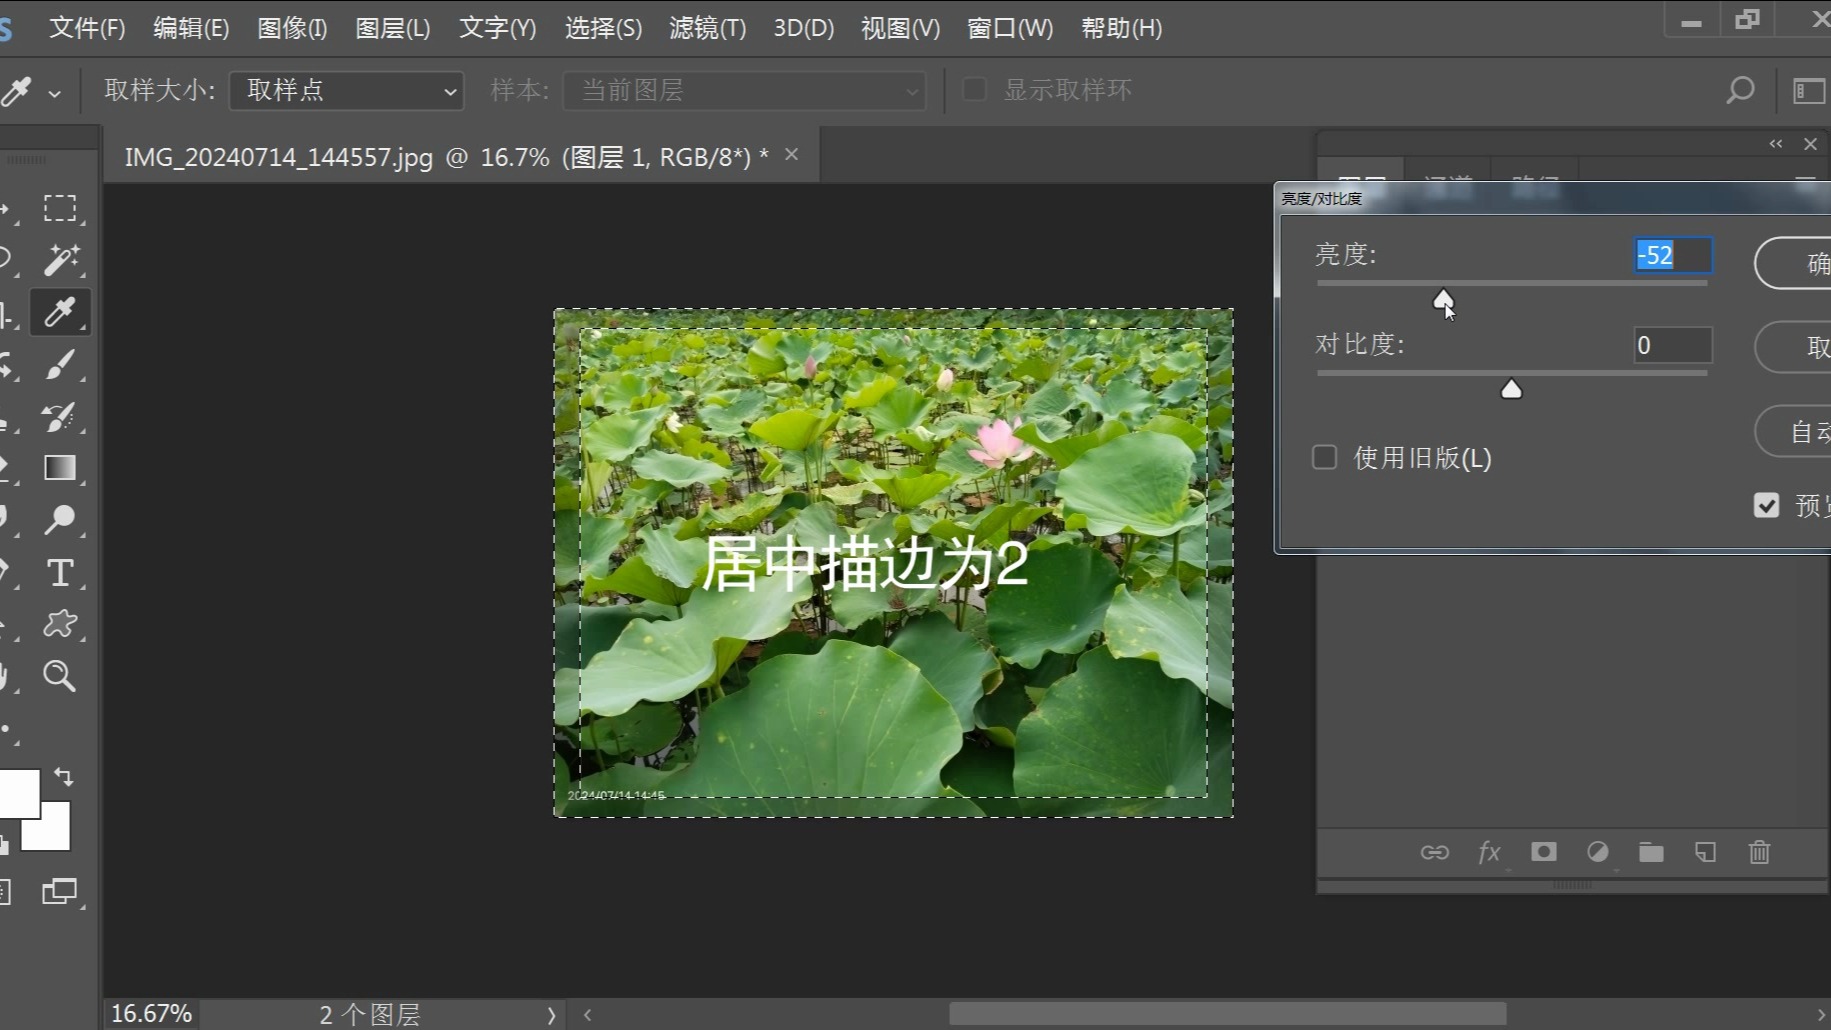Select the Horizontal Type tool
Viewport: 1831px width, 1030px height.
point(60,572)
